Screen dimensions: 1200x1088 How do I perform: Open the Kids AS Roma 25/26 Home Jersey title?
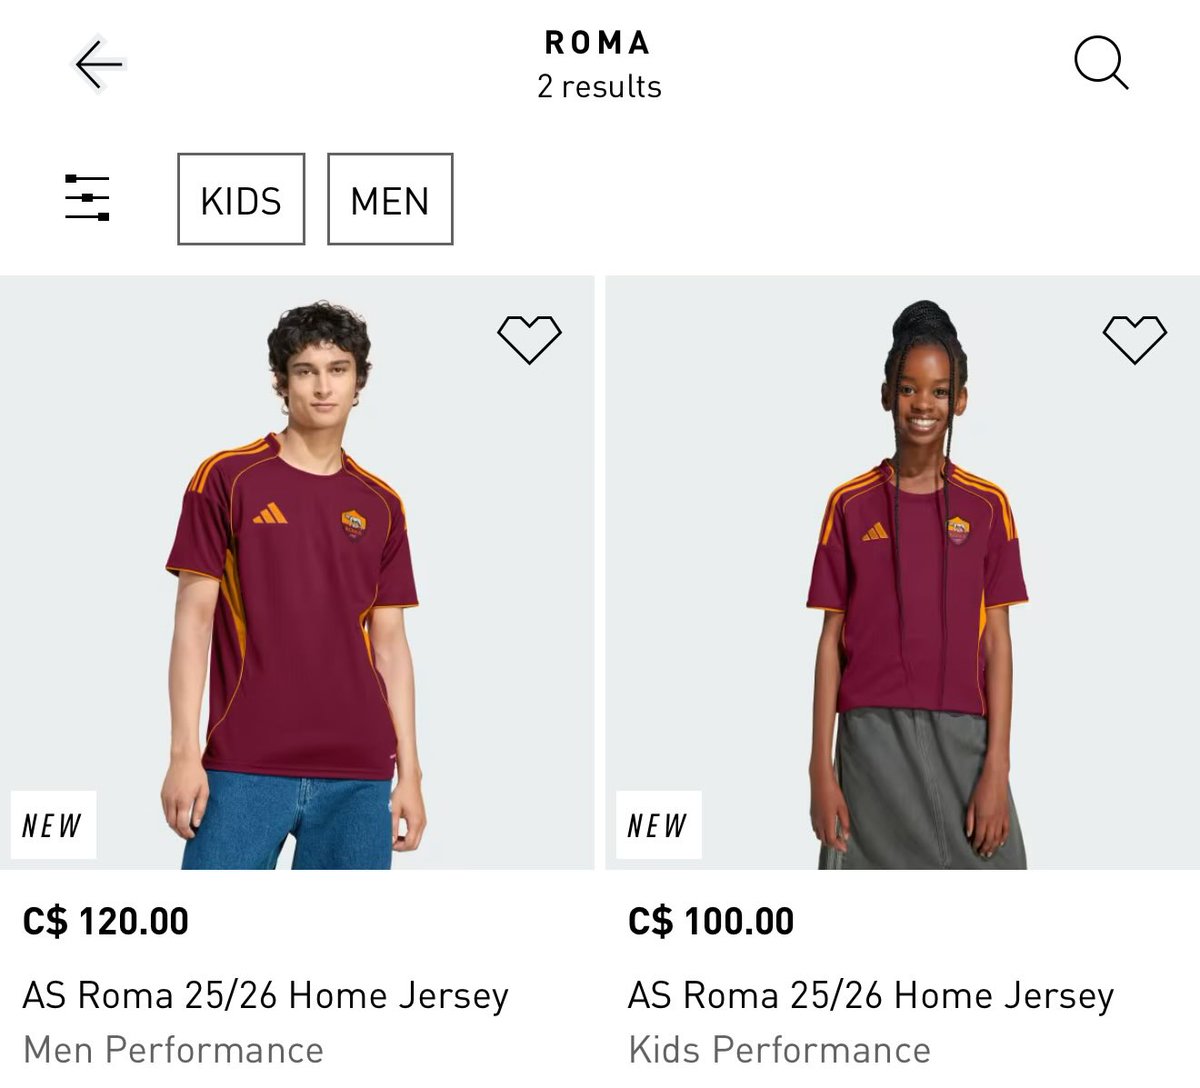(x=871, y=996)
